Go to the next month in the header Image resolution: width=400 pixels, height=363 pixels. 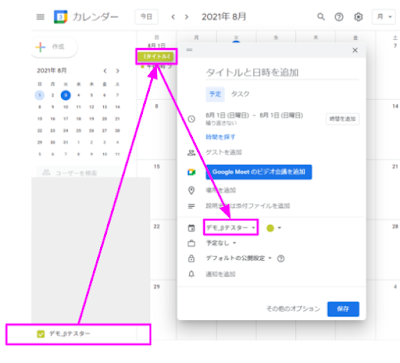187,17
